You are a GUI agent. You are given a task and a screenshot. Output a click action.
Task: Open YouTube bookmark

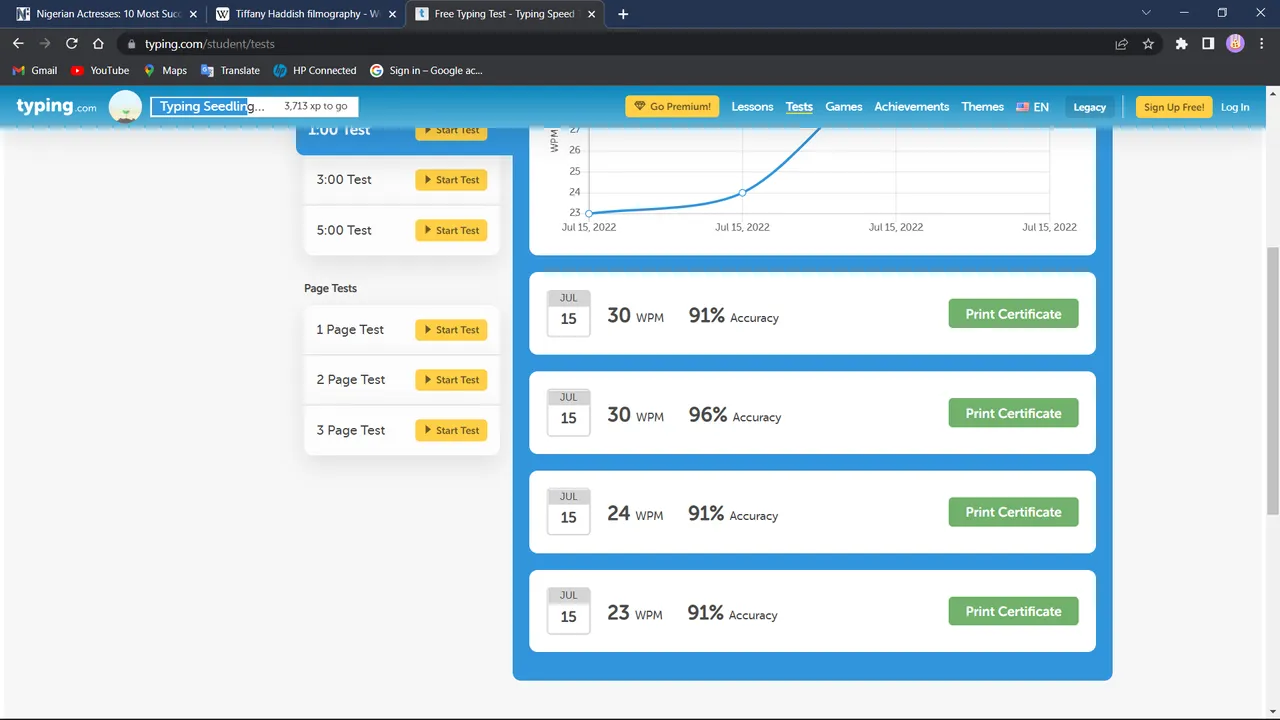tap(100, 71)
